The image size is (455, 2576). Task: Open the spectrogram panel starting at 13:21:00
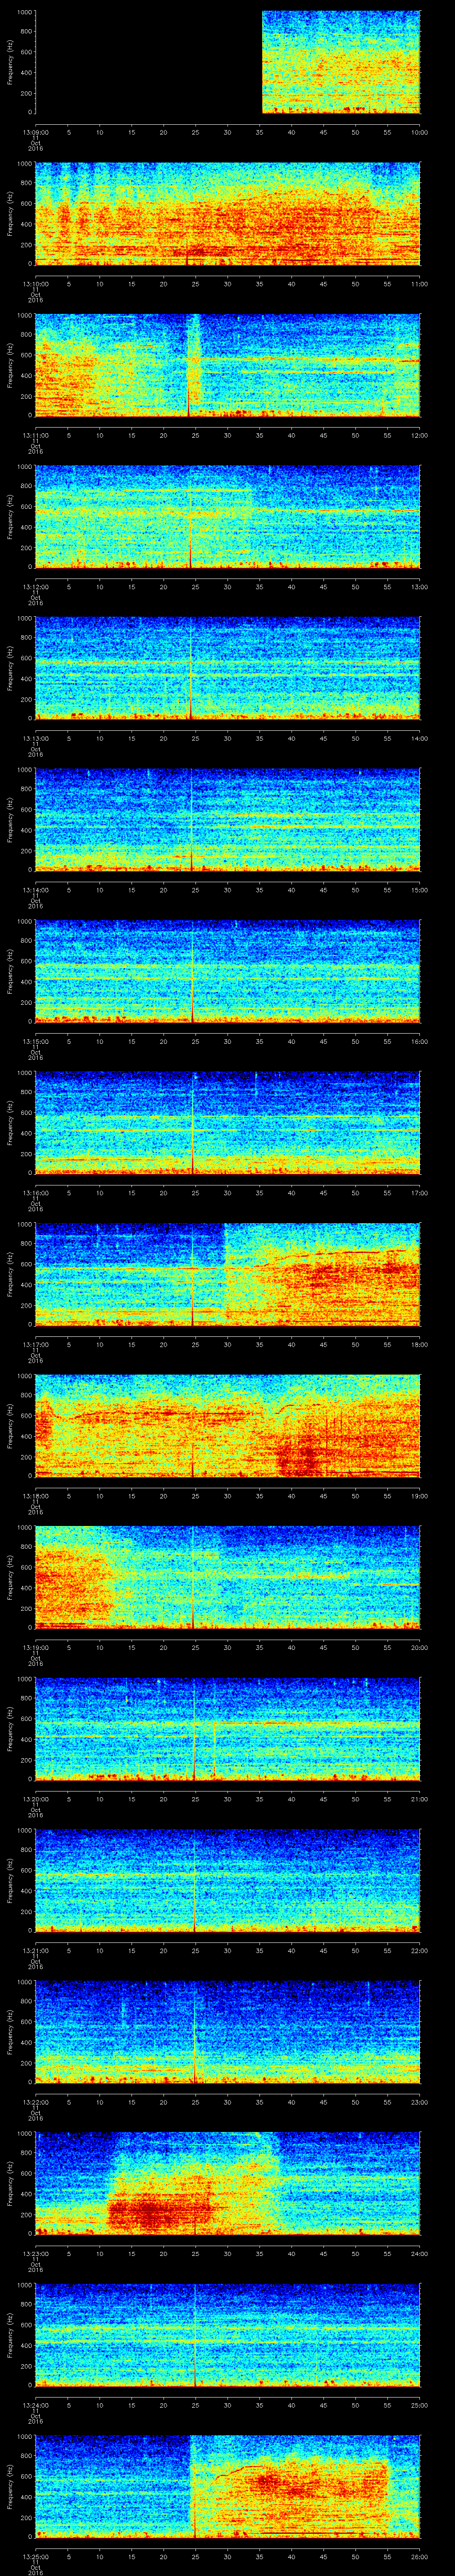coord(228,1880)
